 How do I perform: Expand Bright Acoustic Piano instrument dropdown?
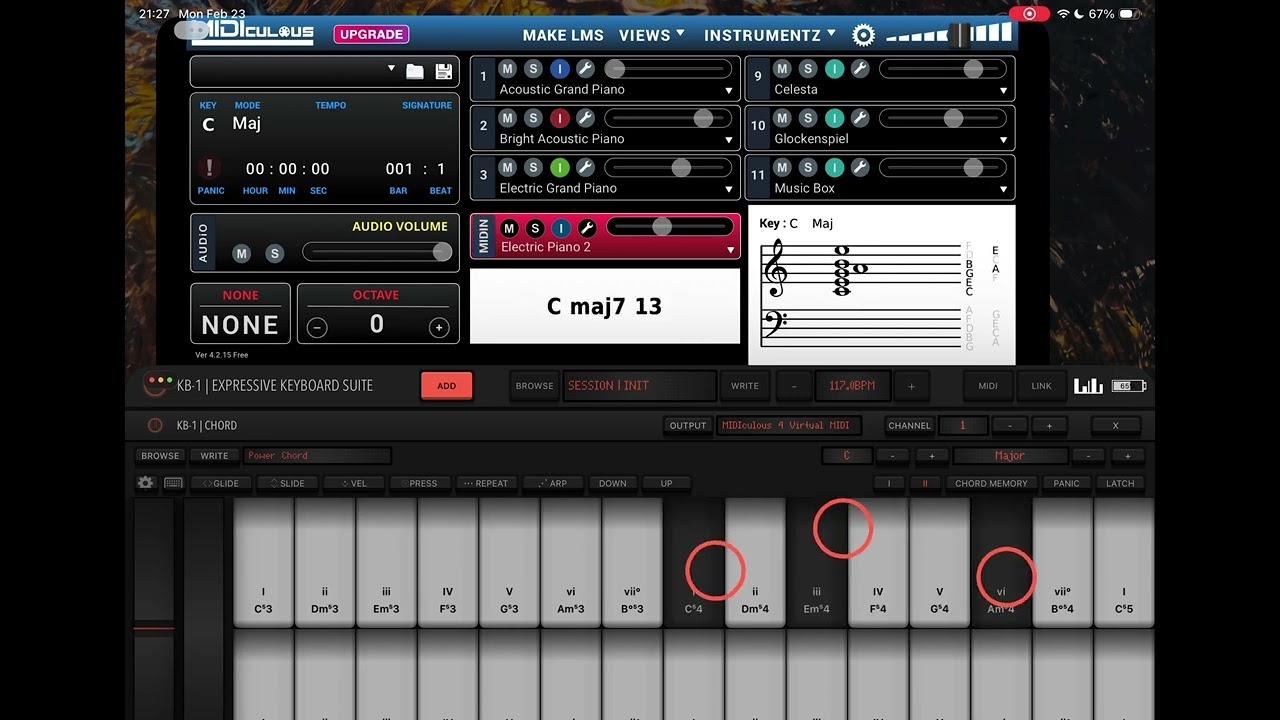pyautogui.click(x=729, y=140)
